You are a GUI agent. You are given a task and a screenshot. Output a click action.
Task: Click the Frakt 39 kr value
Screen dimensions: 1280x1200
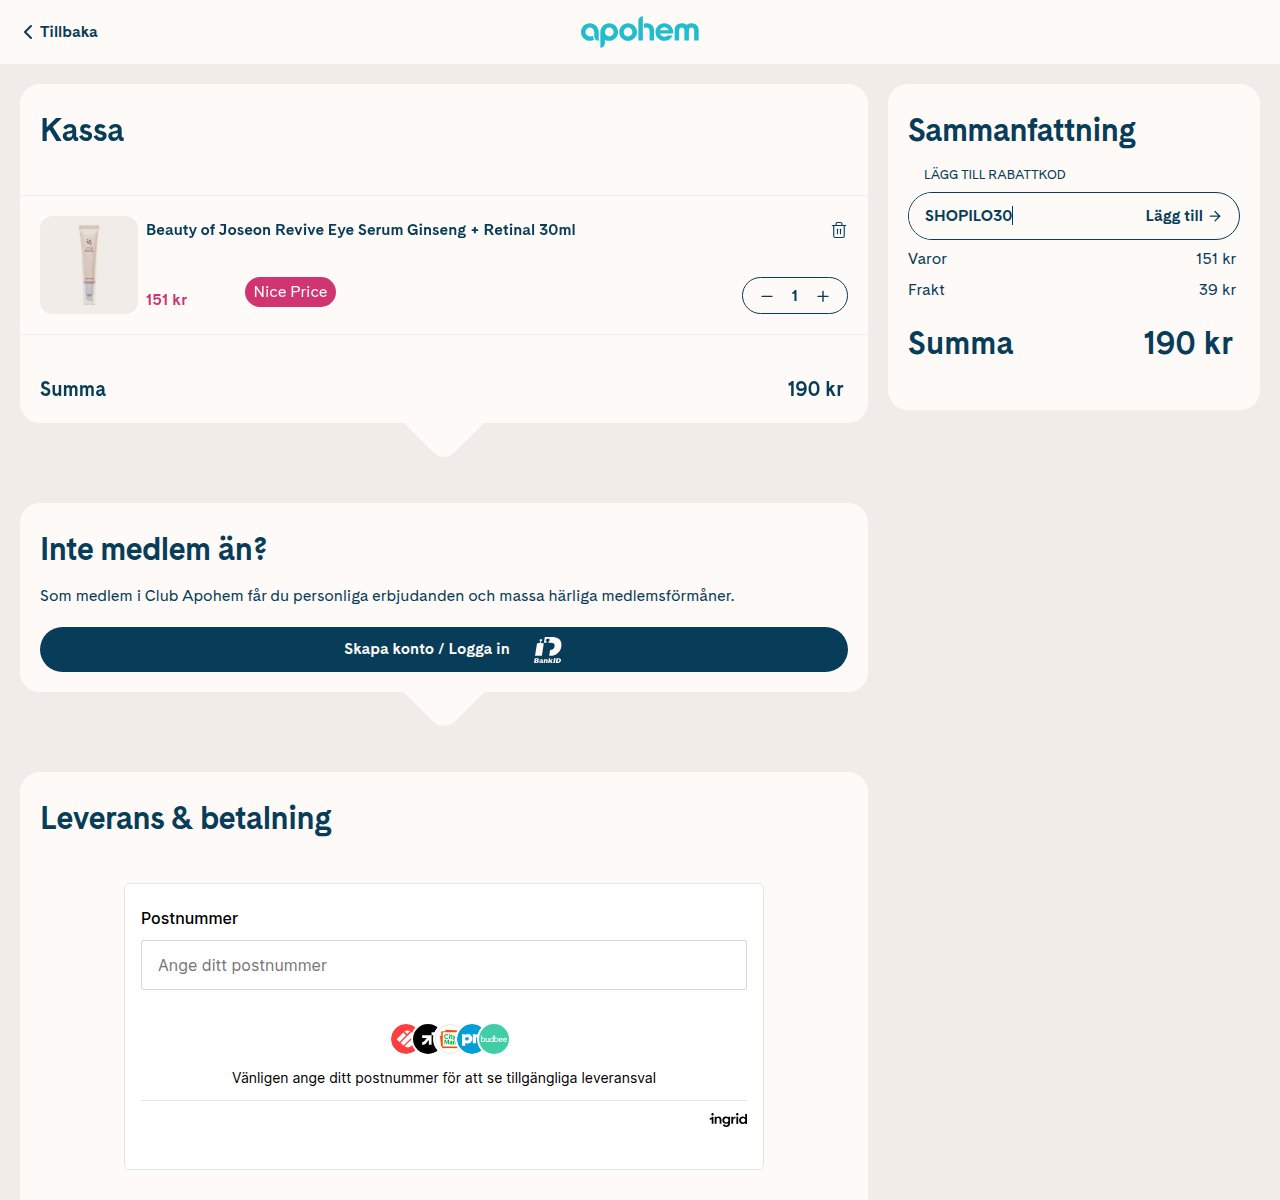1217,290
